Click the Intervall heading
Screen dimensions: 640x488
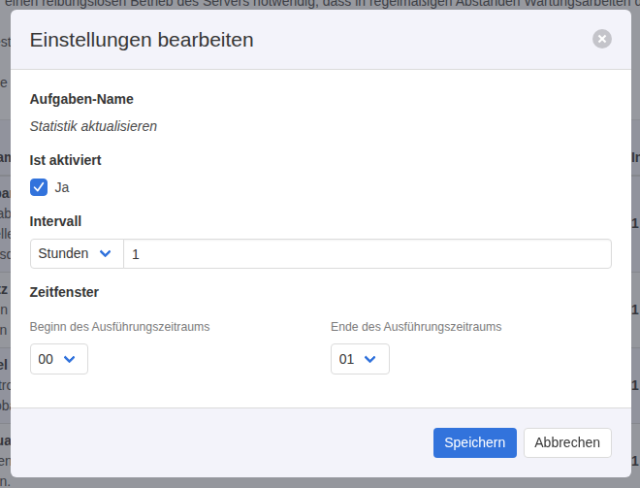[56, 221]
